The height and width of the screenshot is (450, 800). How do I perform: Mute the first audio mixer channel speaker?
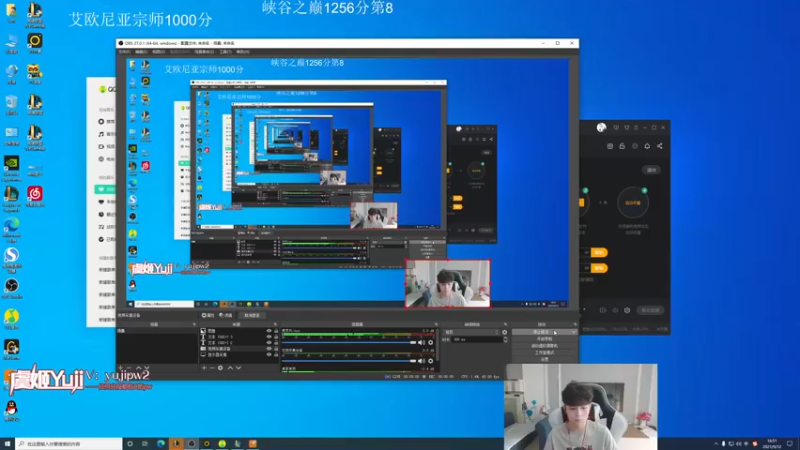421,343
